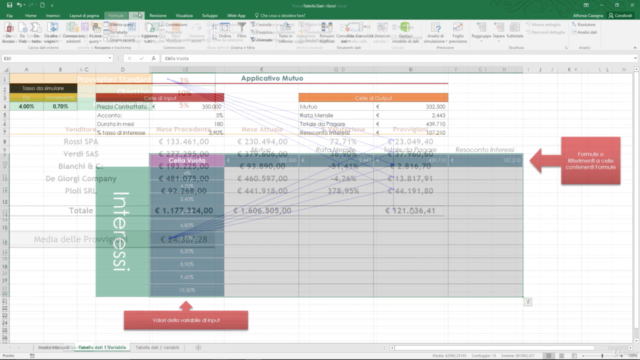Click the quick analysis icon below table
The width and height of the screenshot is (640, 360).
(x=528, y=302)
